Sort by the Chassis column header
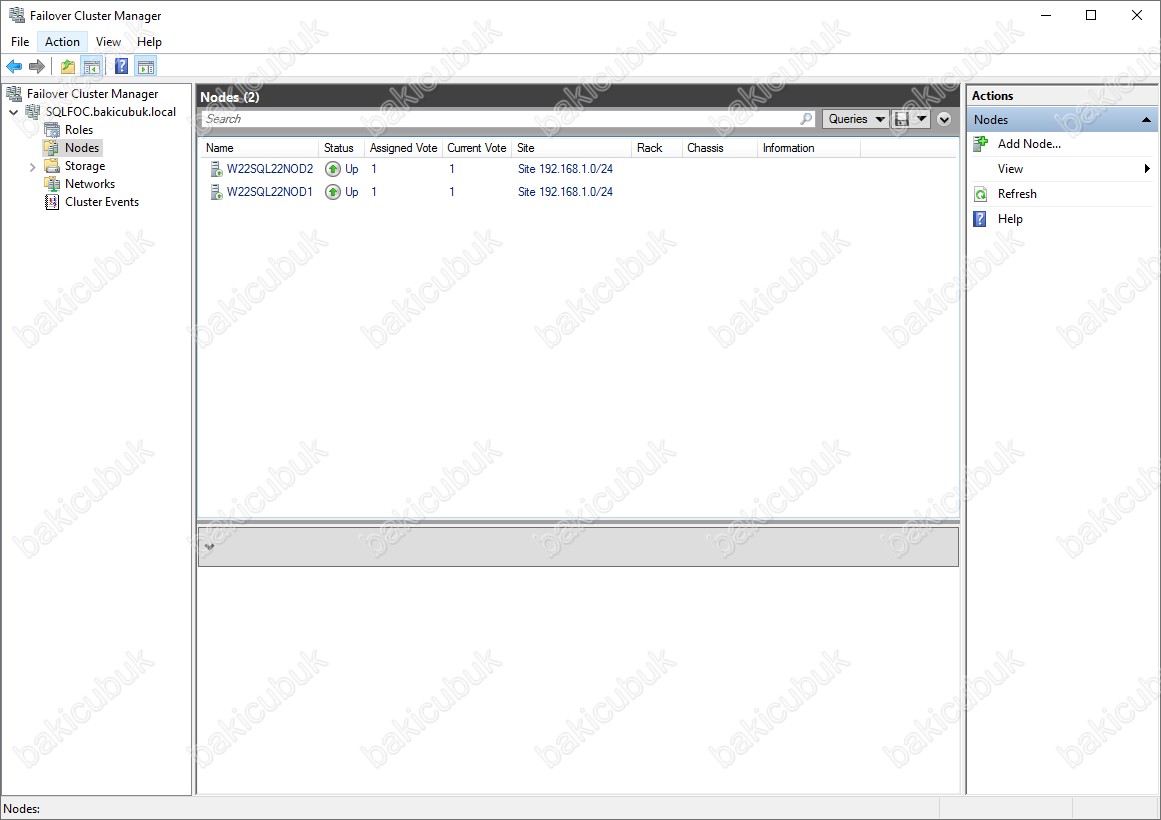This screenshot has height=820, width=1161. click(720, 148)
